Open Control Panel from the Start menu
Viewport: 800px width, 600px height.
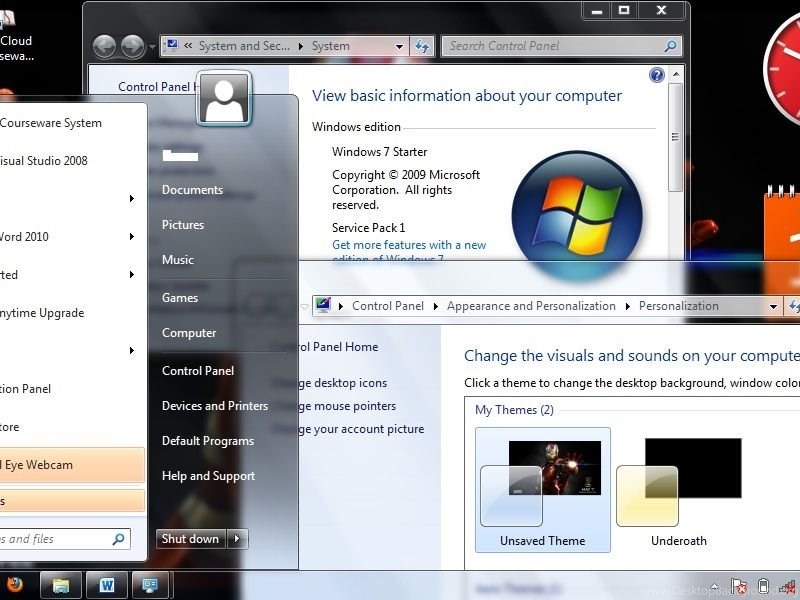click(198, 371)
